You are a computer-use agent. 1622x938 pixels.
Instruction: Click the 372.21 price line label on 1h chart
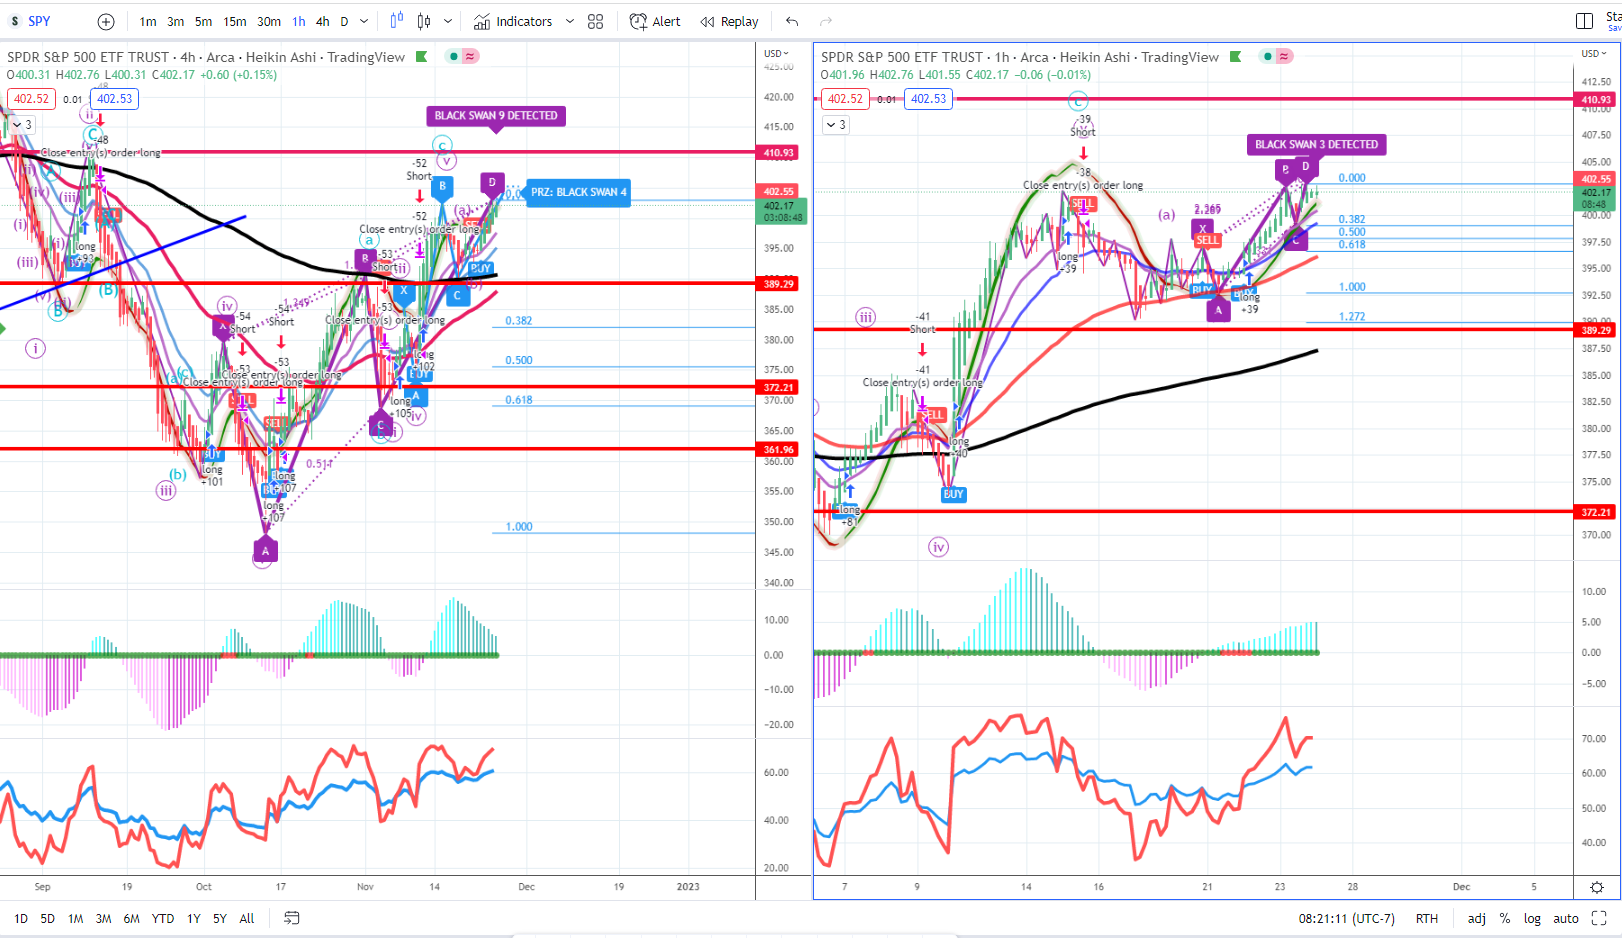(1596, 512)
